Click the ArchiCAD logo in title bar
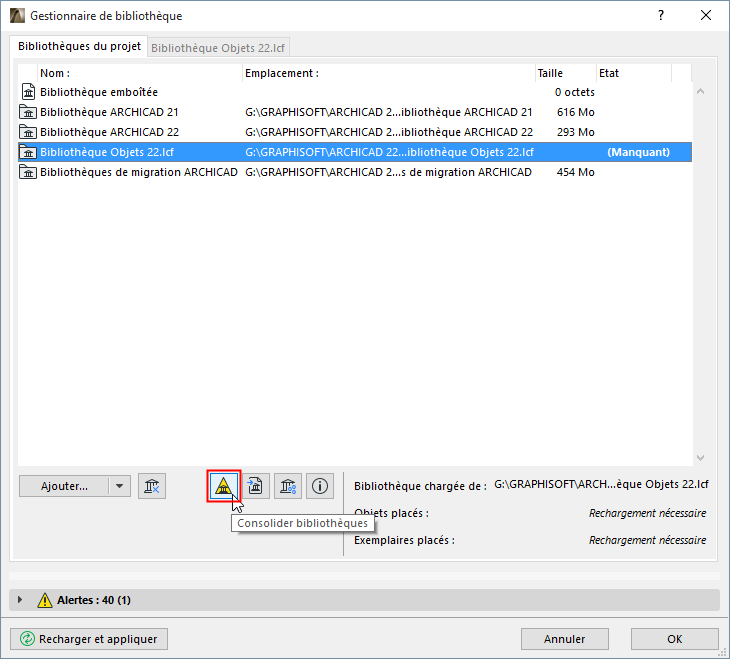 pos(17,15)
